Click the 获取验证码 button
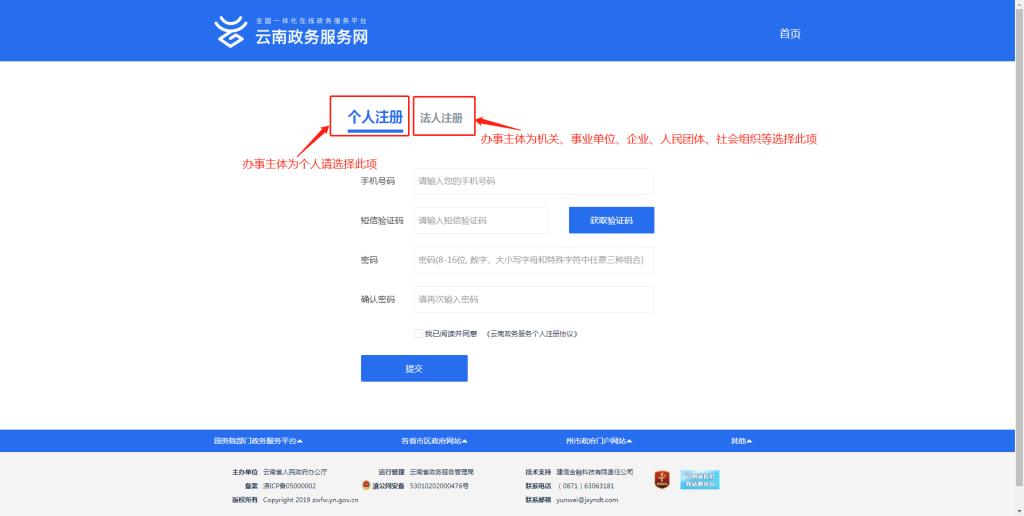The height and width of the screenshot is (516, 1024). 611,220
